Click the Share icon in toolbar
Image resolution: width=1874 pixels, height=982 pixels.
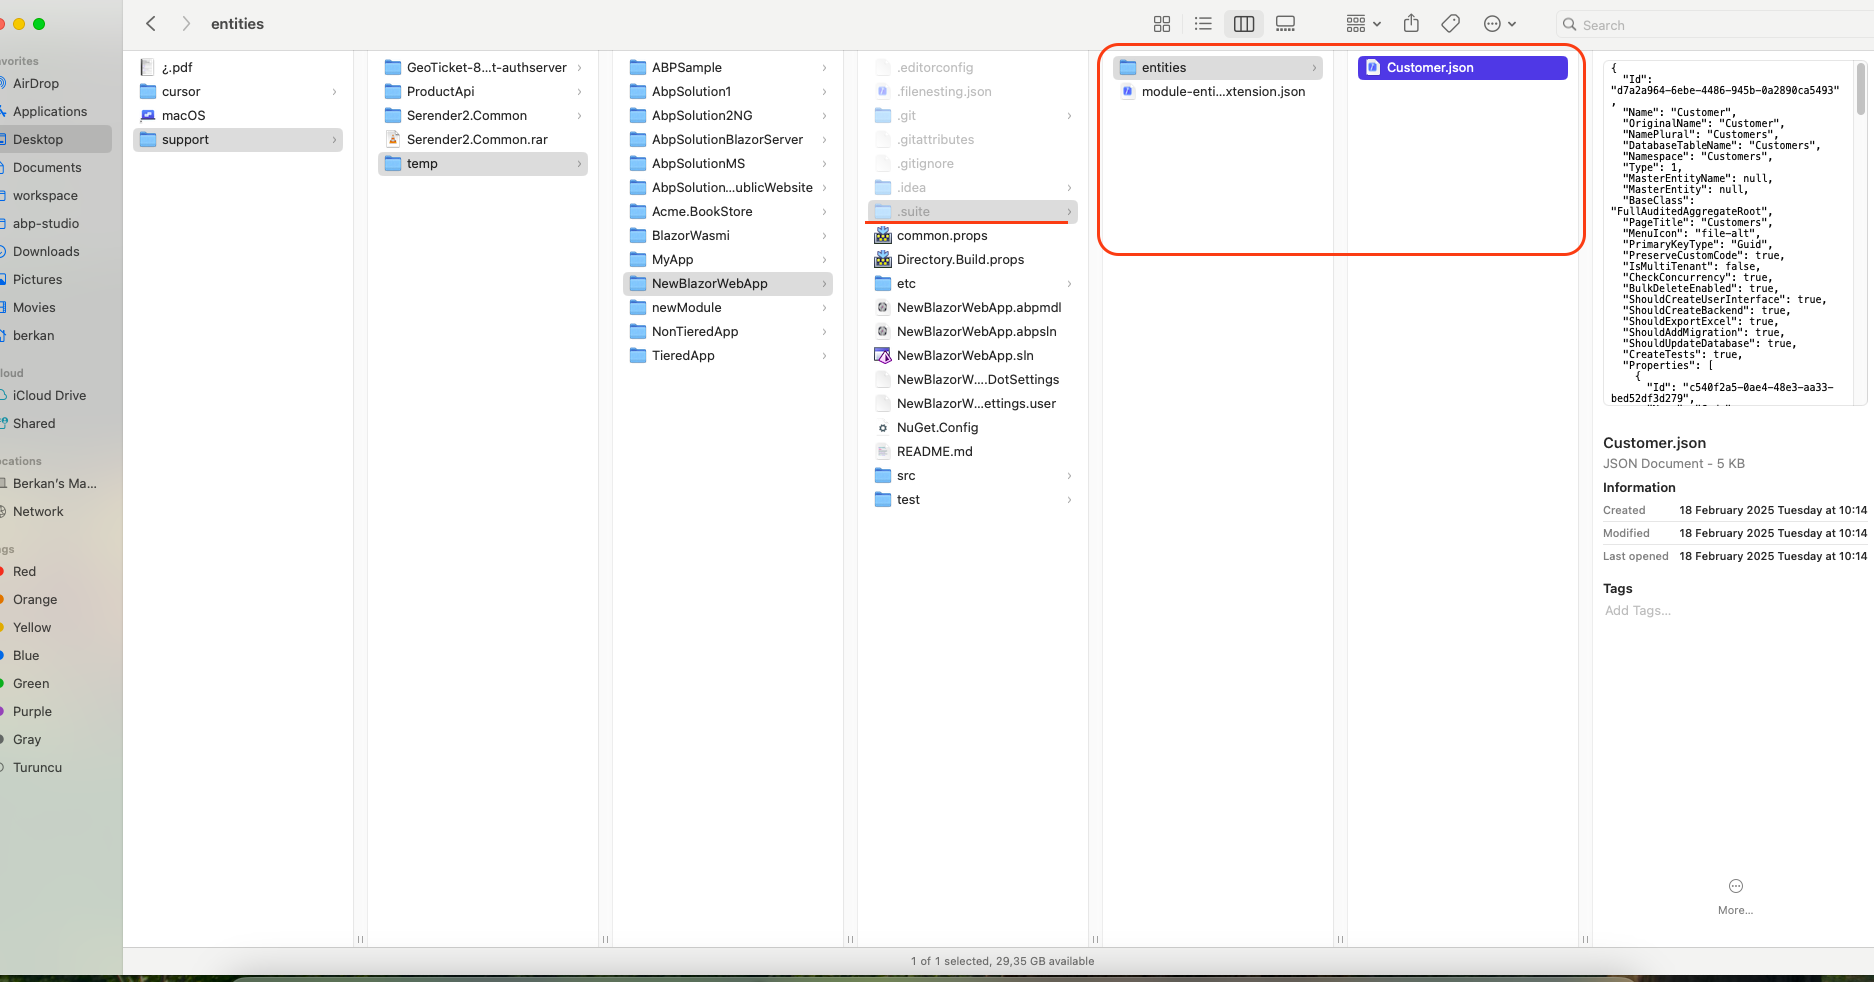point(1411,24)
